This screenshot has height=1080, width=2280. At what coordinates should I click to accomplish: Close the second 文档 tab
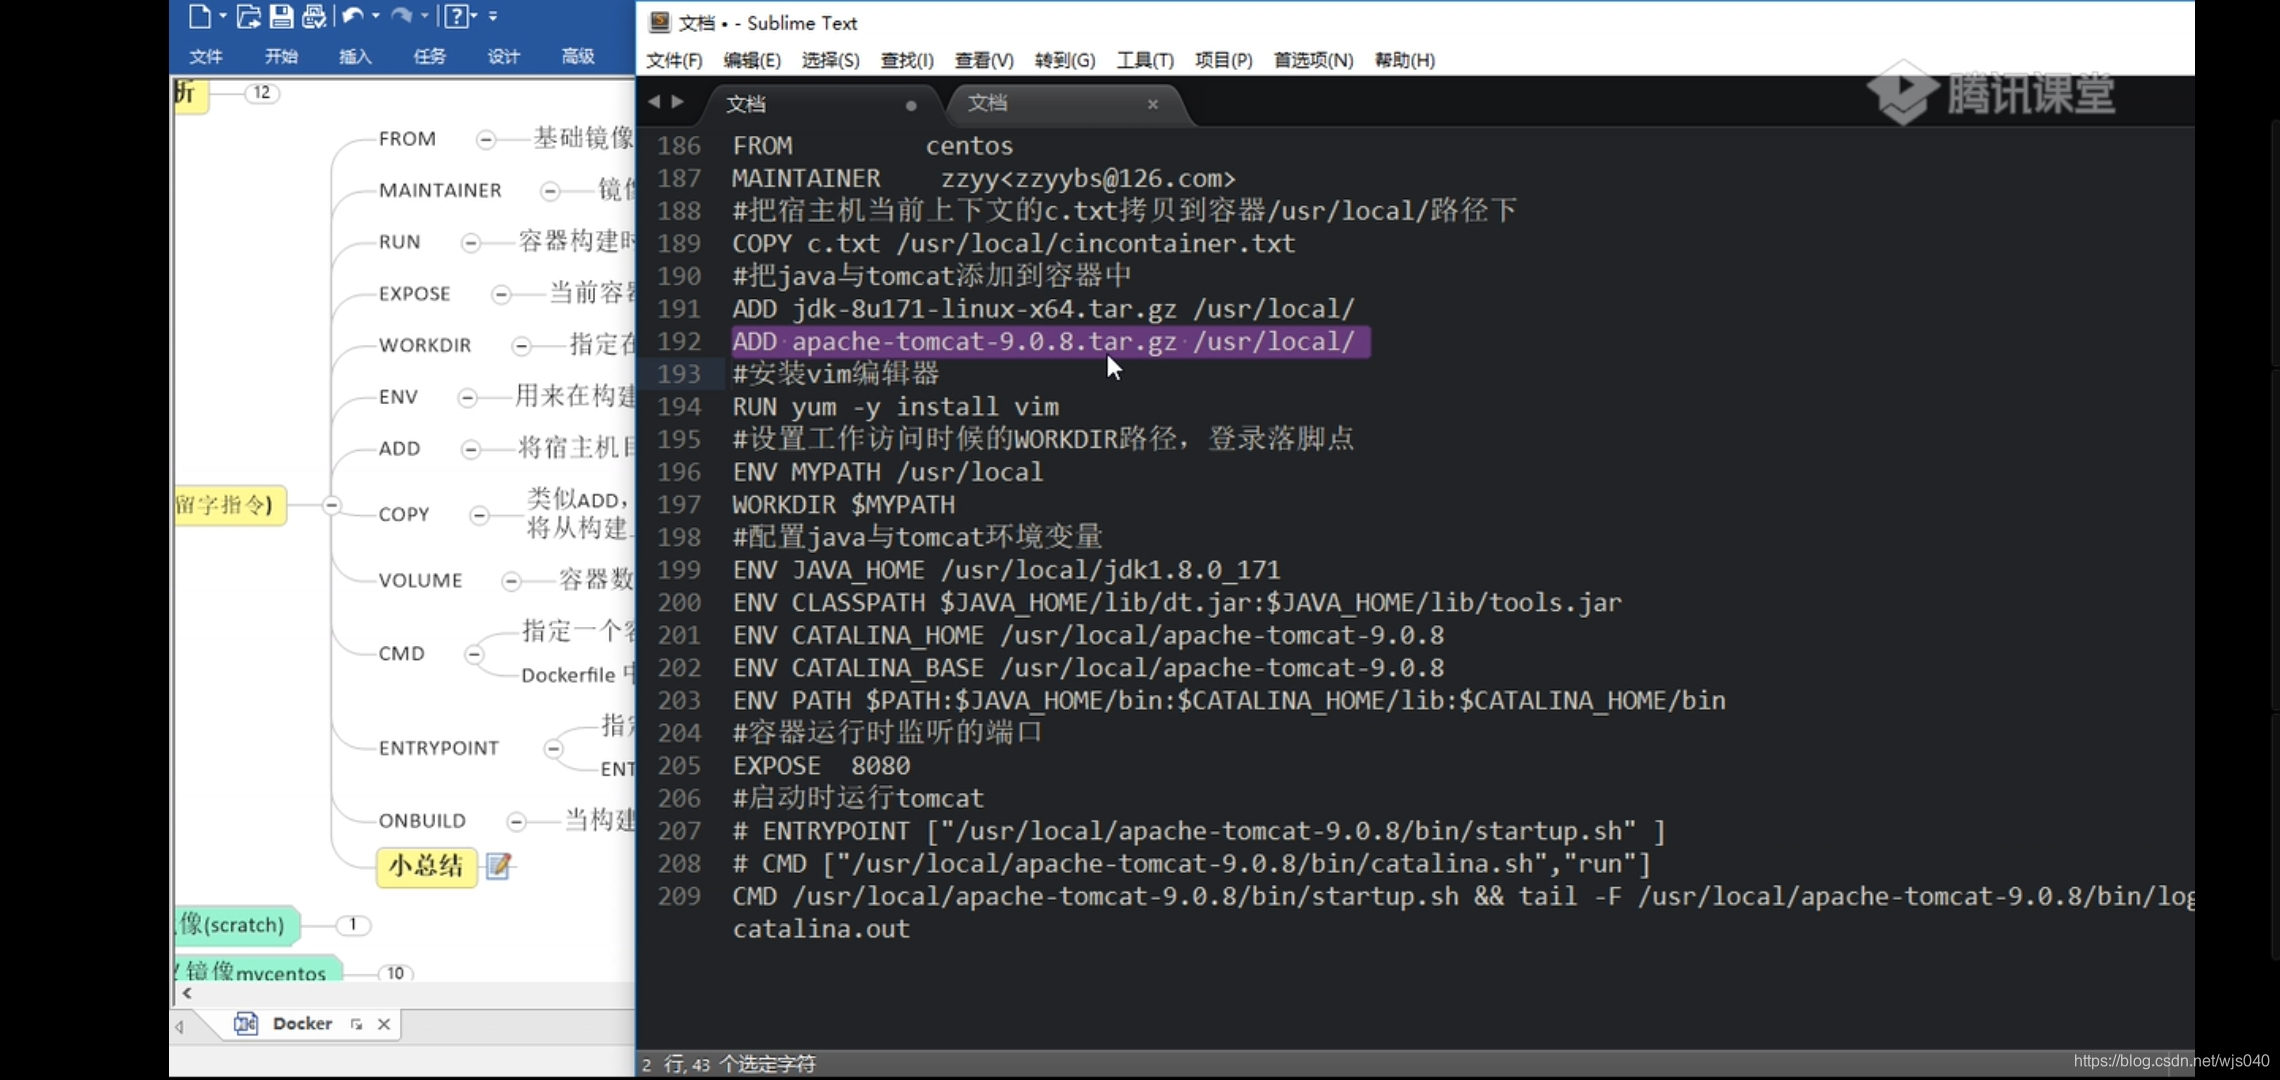[1153, 104]
